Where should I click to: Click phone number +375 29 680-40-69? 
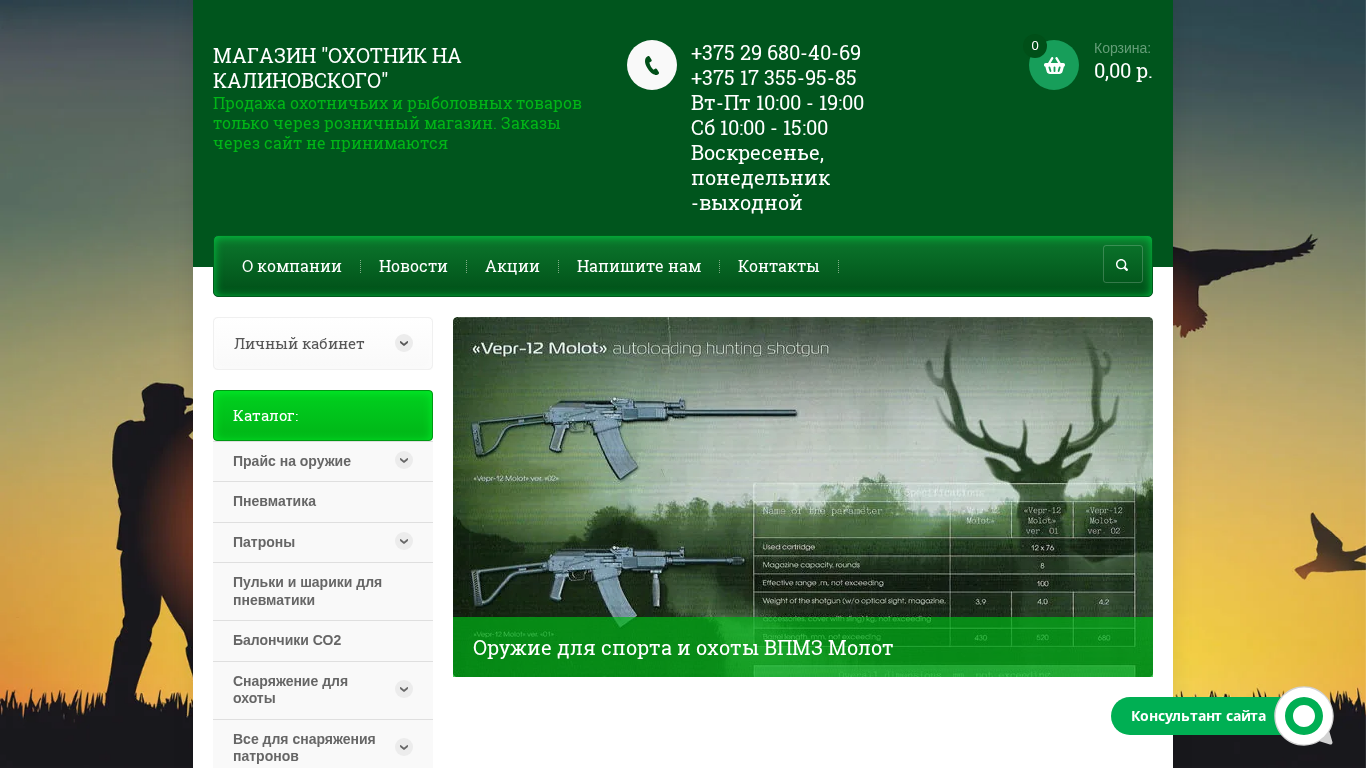[776, 53]
